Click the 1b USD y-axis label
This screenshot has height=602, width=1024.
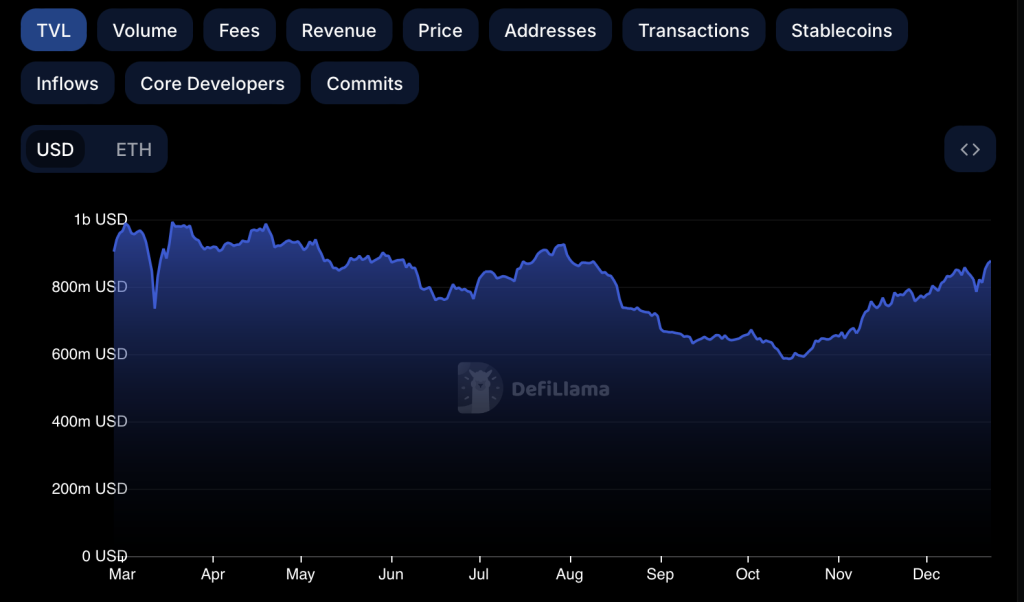point(100,219)
